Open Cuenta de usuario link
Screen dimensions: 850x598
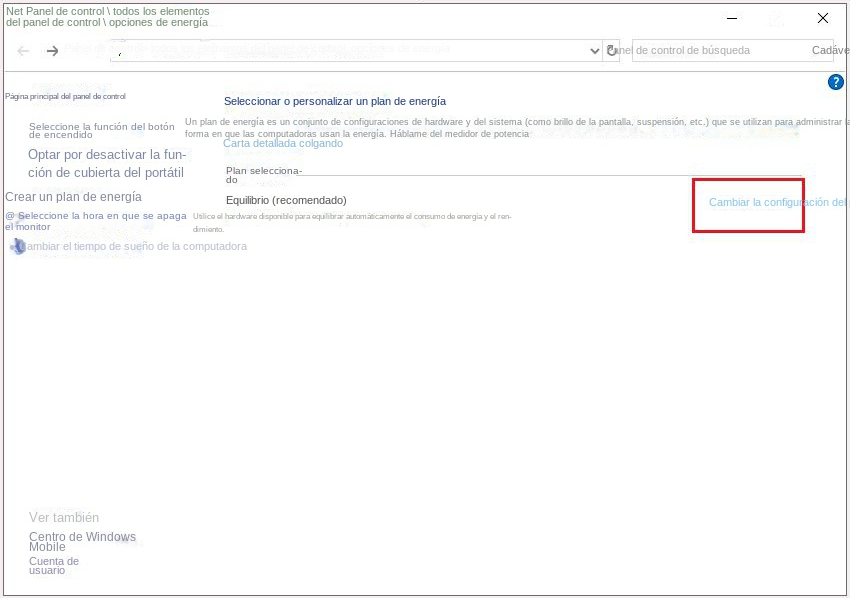coord(53,565)
